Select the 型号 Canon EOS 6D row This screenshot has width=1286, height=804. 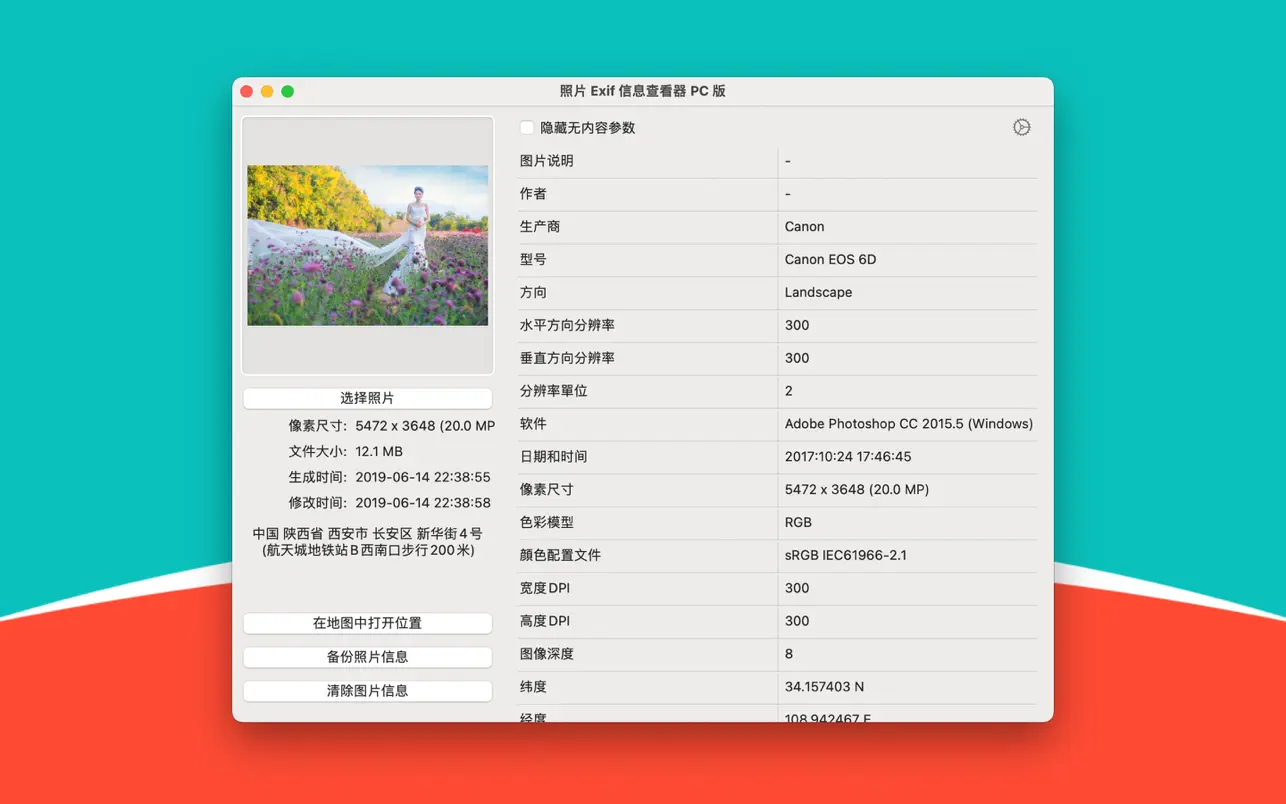point(833,259)
